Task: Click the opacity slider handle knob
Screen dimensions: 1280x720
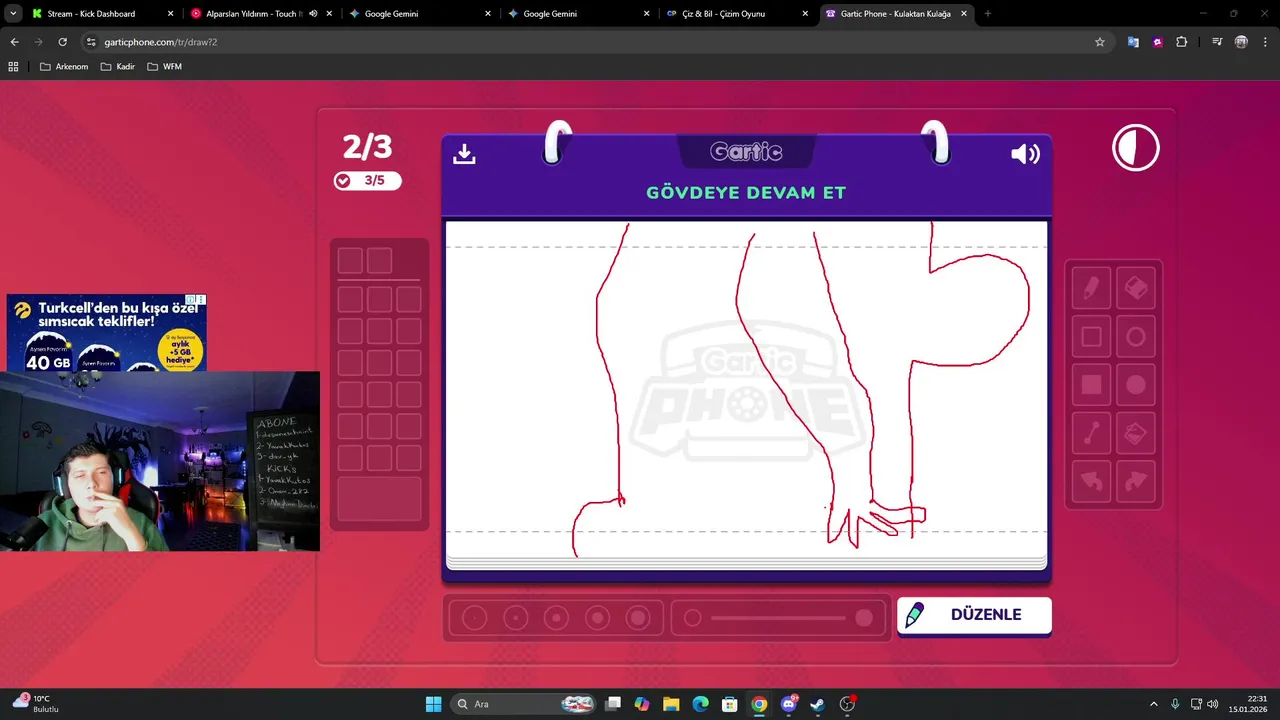Action: [864, 618]
